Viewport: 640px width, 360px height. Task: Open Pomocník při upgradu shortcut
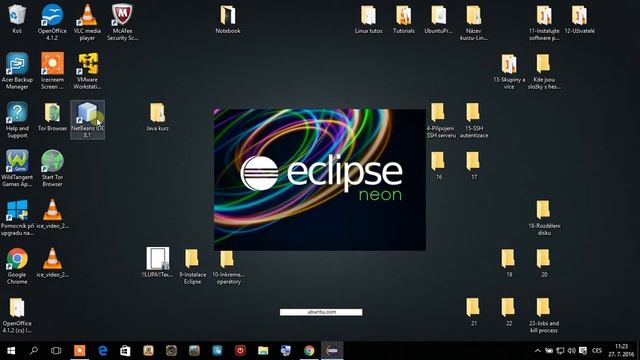tap(17, 218)
